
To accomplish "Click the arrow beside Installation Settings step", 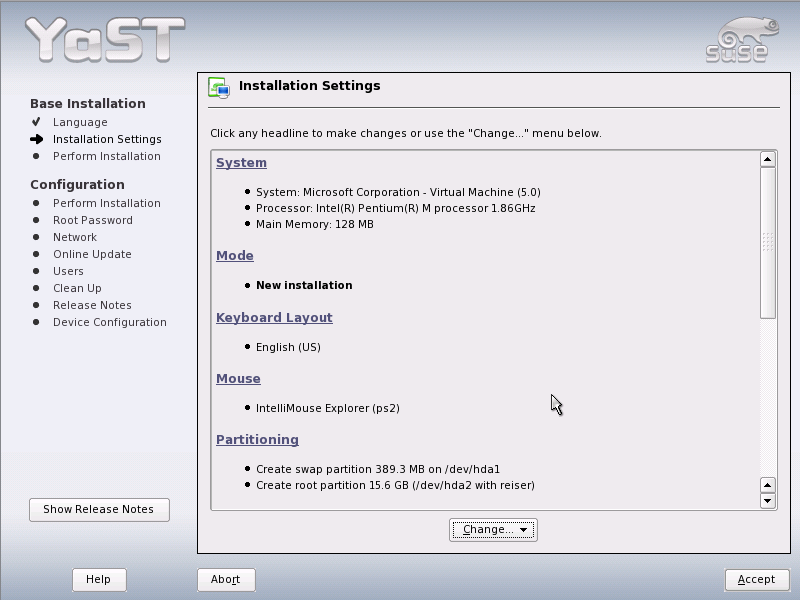I will click(x=36, y=139).
